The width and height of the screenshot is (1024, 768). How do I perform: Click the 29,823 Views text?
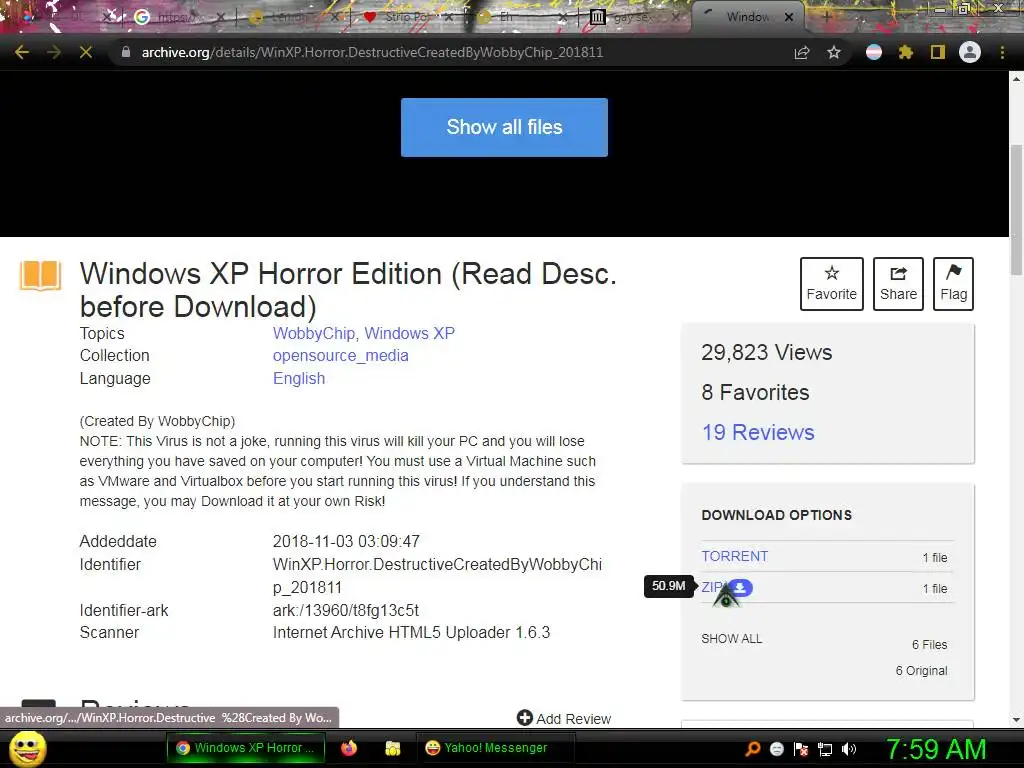(767, 353)
